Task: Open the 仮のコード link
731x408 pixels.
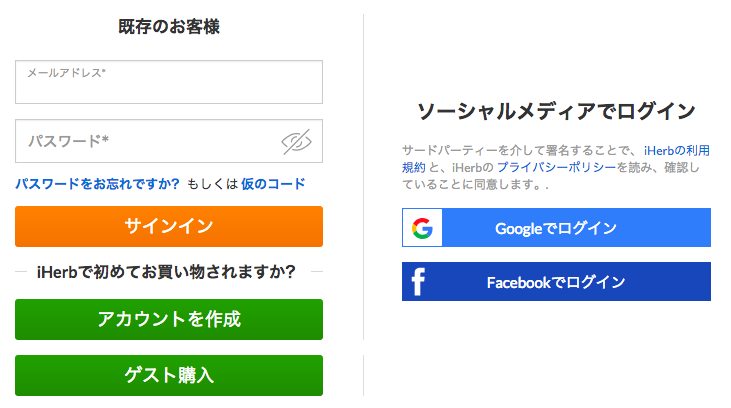Action: [273, 184]
